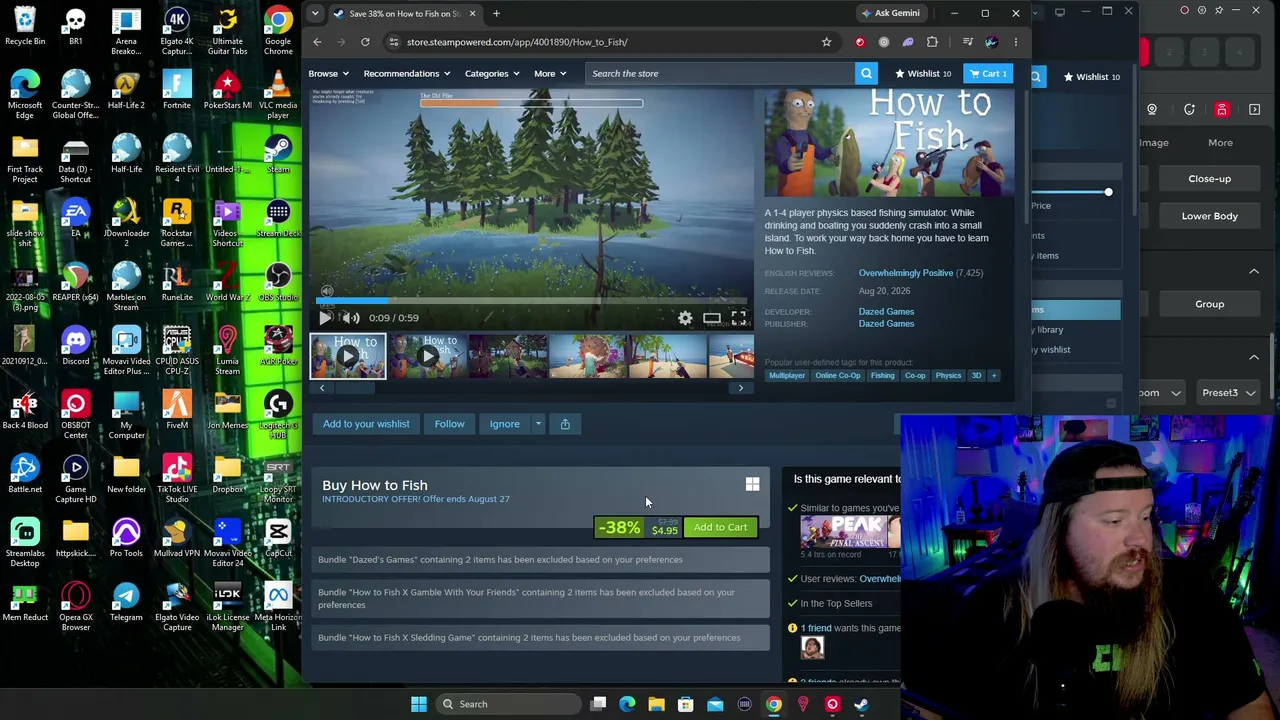Close the How to Fish Steam tab
Screen dimensions: 1280x720
click(x=472, y=13)
